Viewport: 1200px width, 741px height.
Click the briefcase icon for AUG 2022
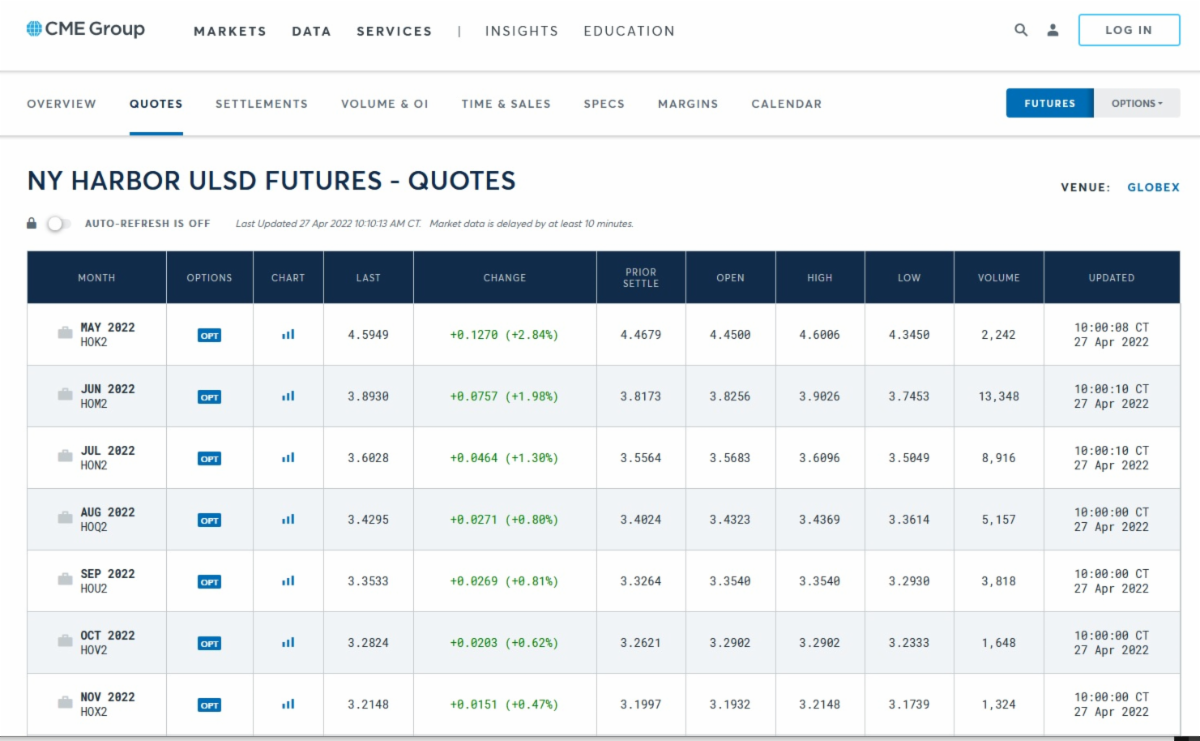pyautogui.click(x=65, y=518)
